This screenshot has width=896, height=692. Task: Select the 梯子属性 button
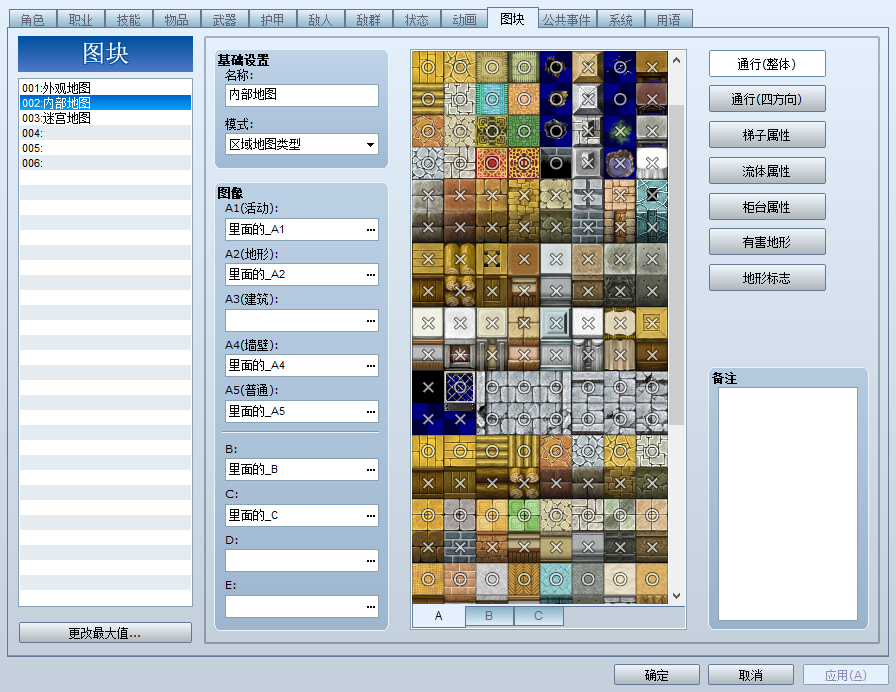(767, 135)
